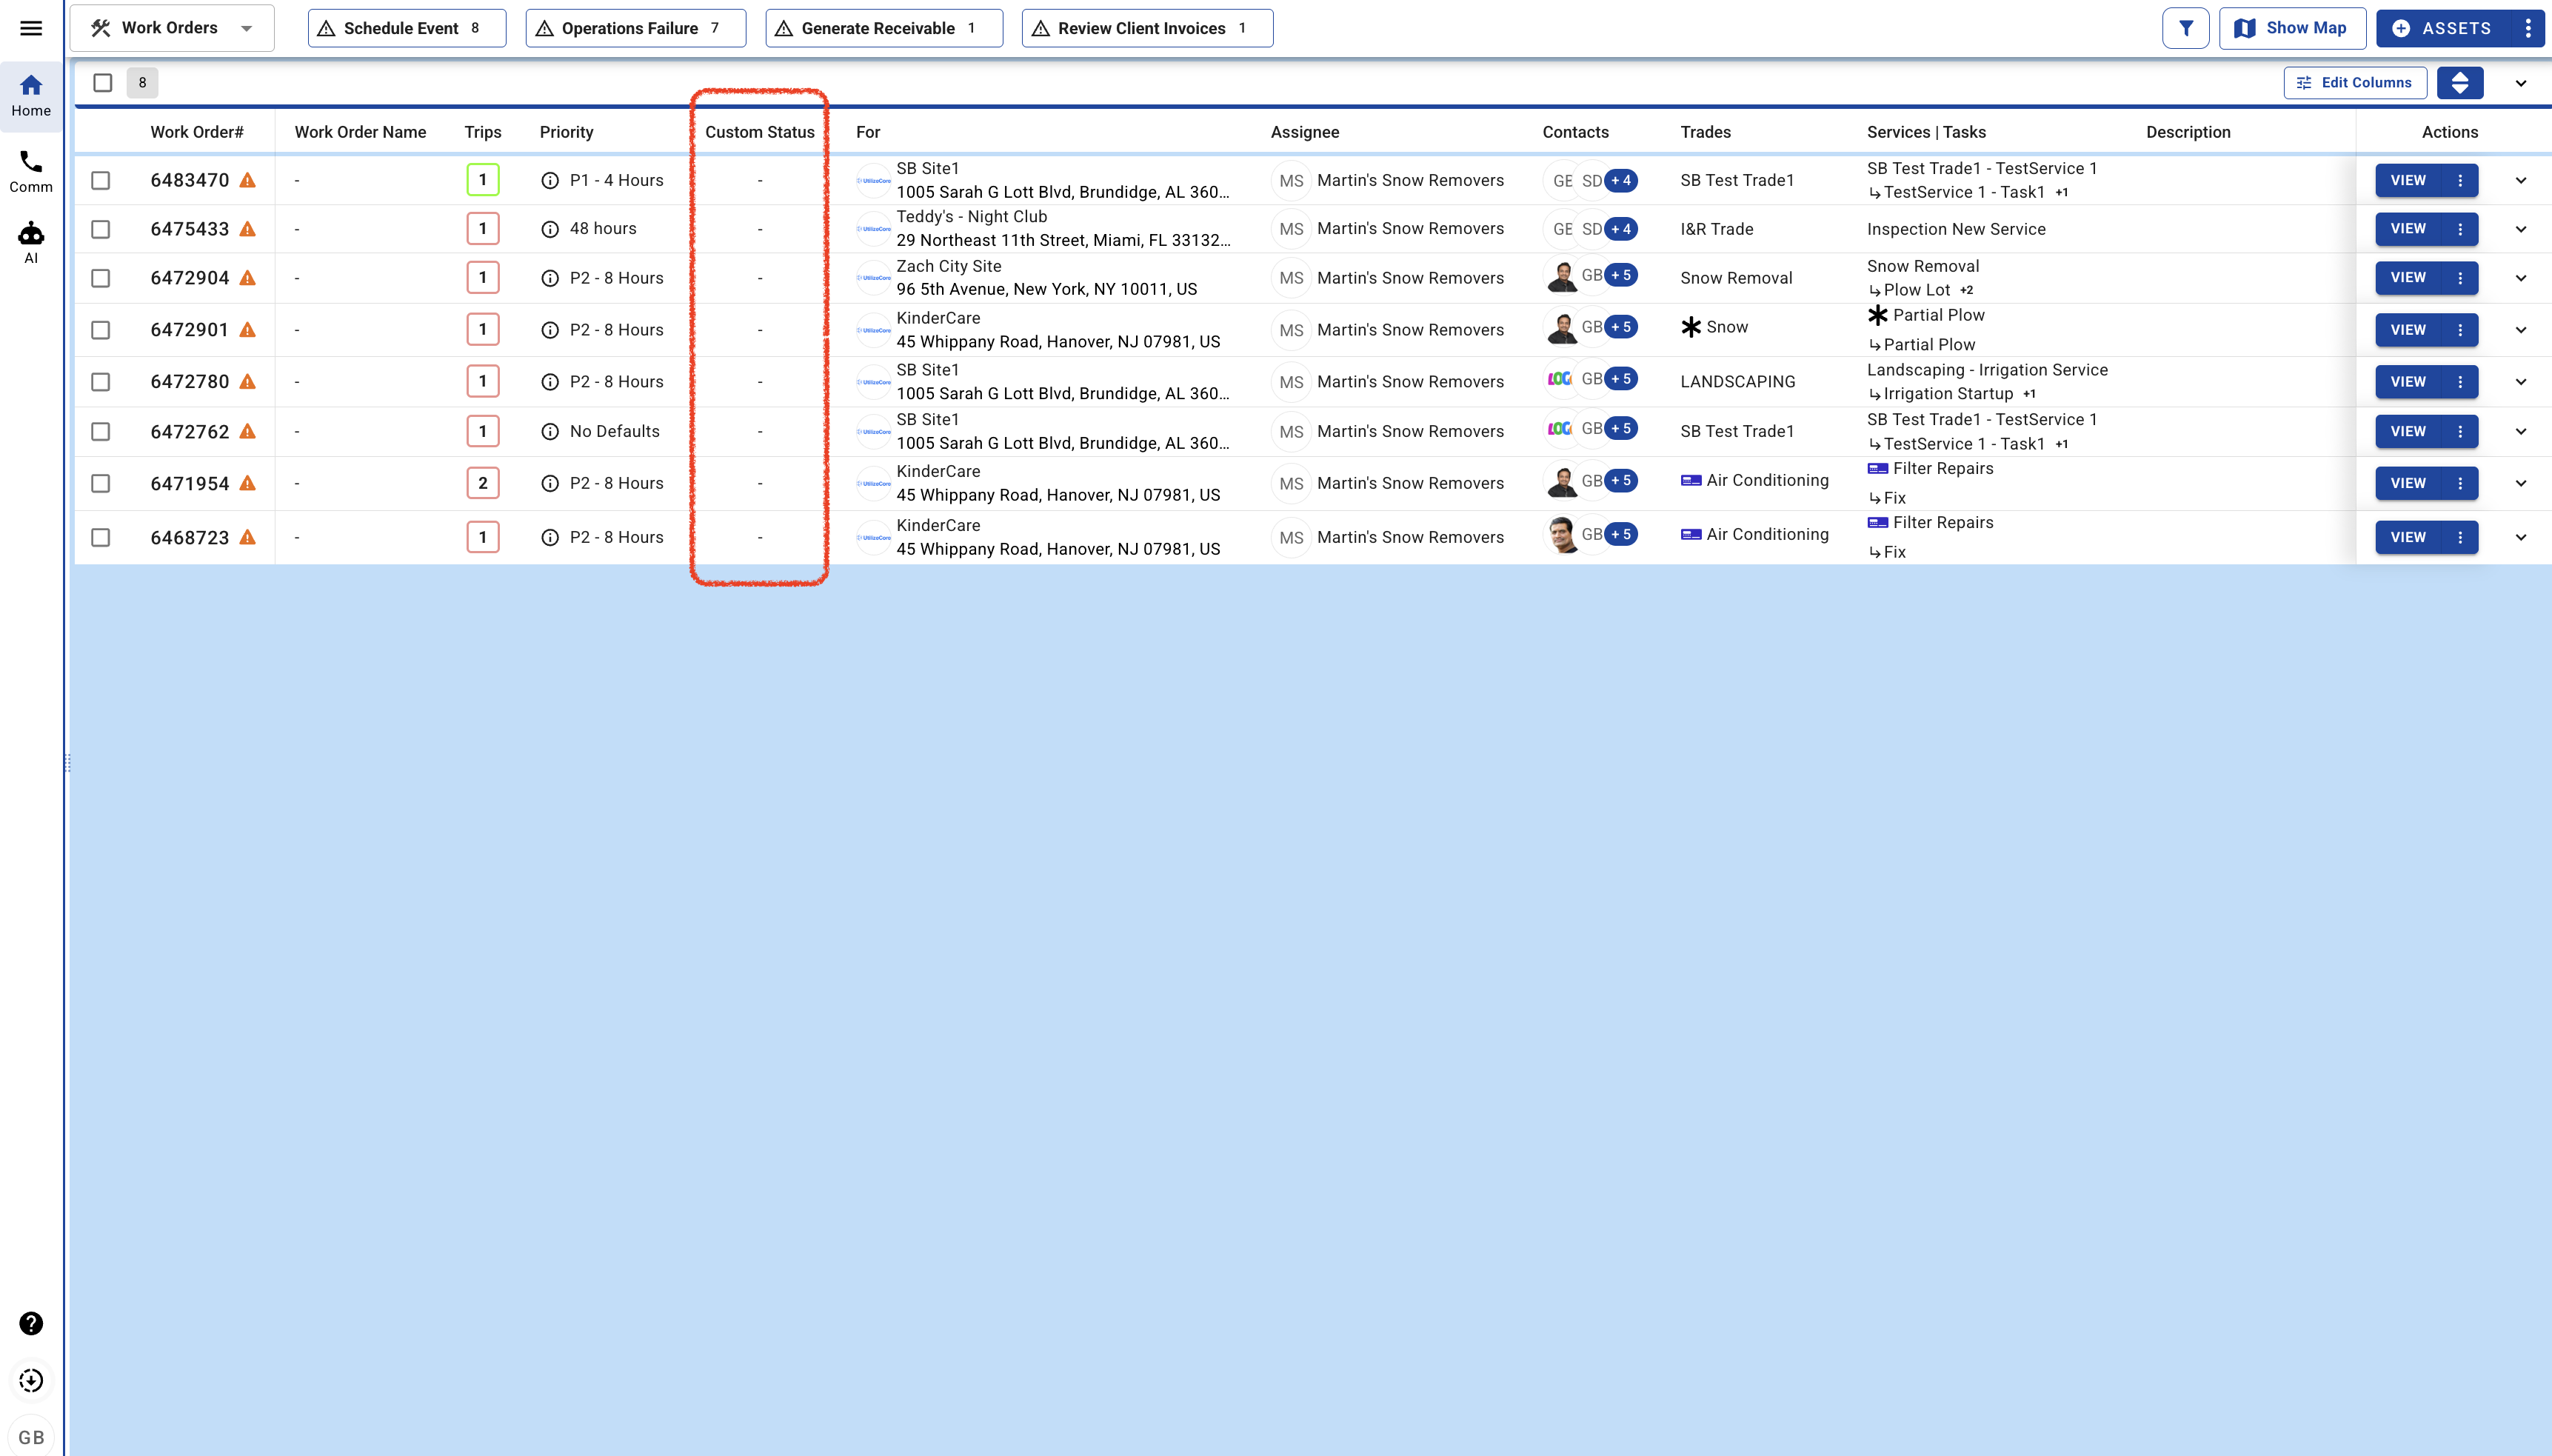Go to Home in sidebar
2552x1456 pixels.
pos(31,96)
